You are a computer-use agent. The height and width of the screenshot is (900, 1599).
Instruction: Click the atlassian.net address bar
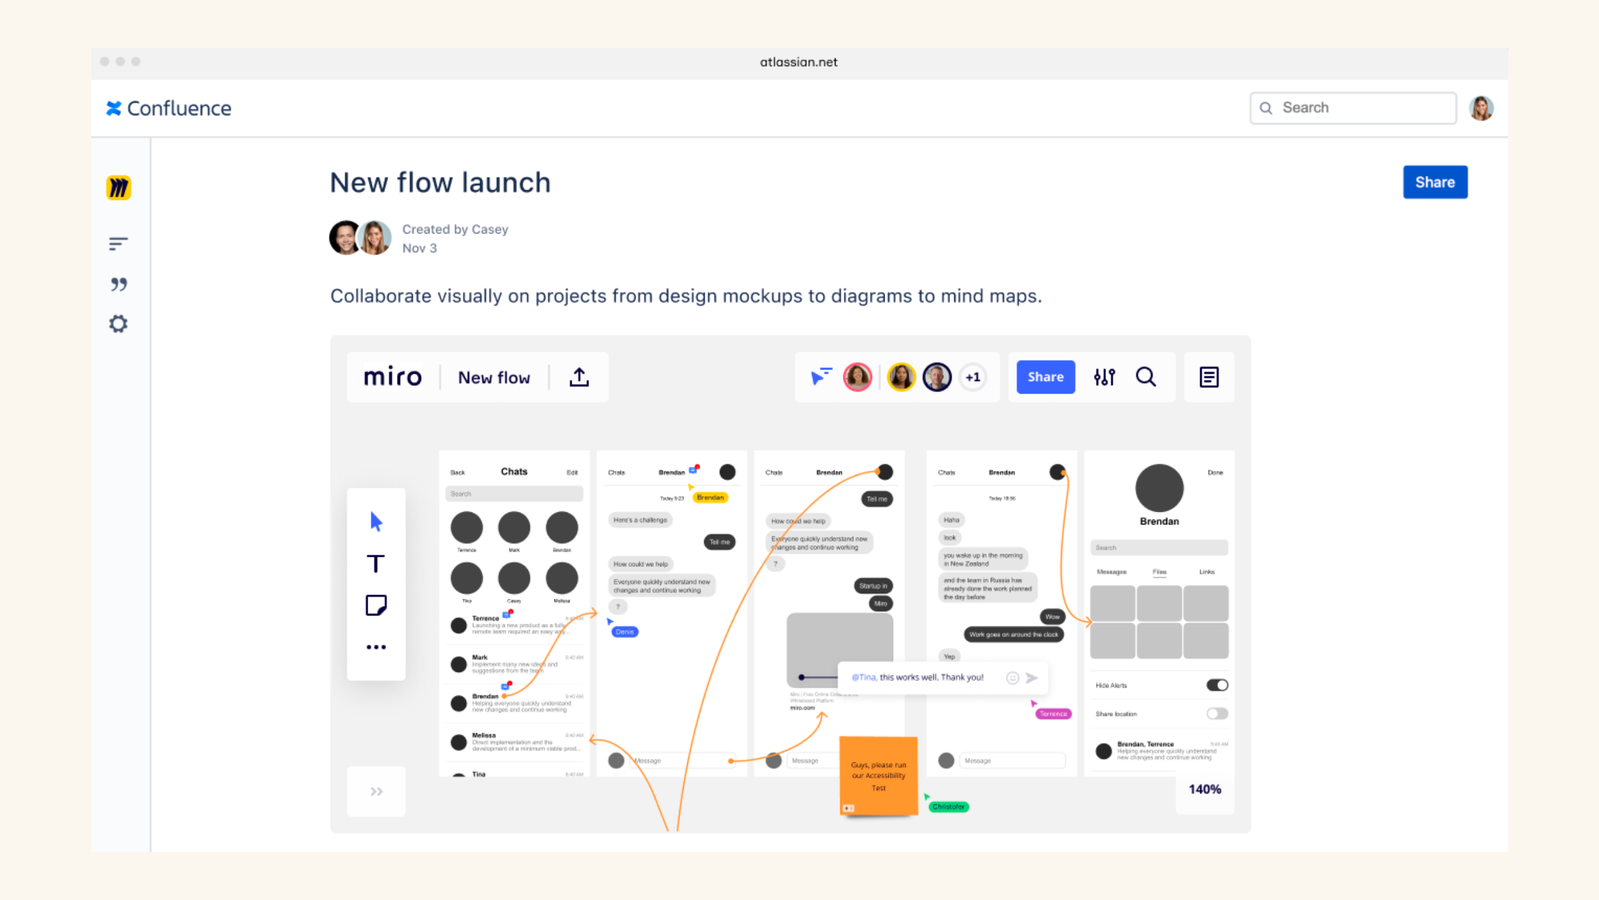point(798,62)
